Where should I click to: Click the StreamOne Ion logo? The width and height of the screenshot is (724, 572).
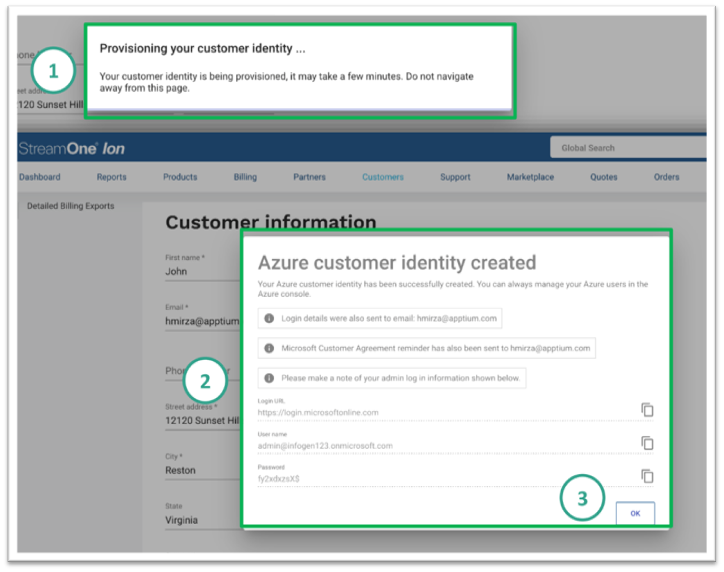71,148
